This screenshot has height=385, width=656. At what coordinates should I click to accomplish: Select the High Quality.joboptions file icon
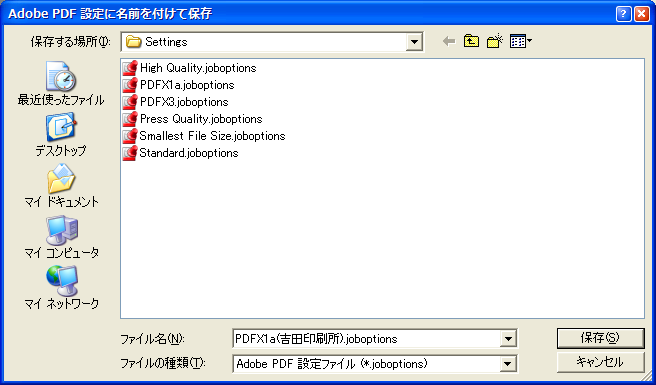(x=130, y=68)
